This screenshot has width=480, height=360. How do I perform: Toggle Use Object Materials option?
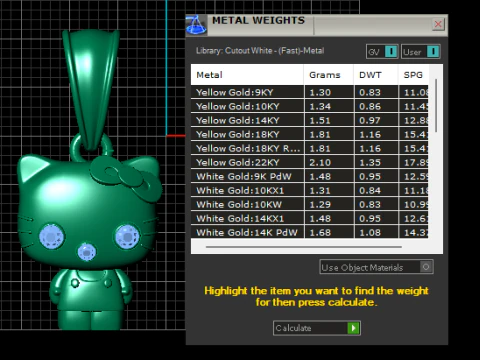pos(376,267)
